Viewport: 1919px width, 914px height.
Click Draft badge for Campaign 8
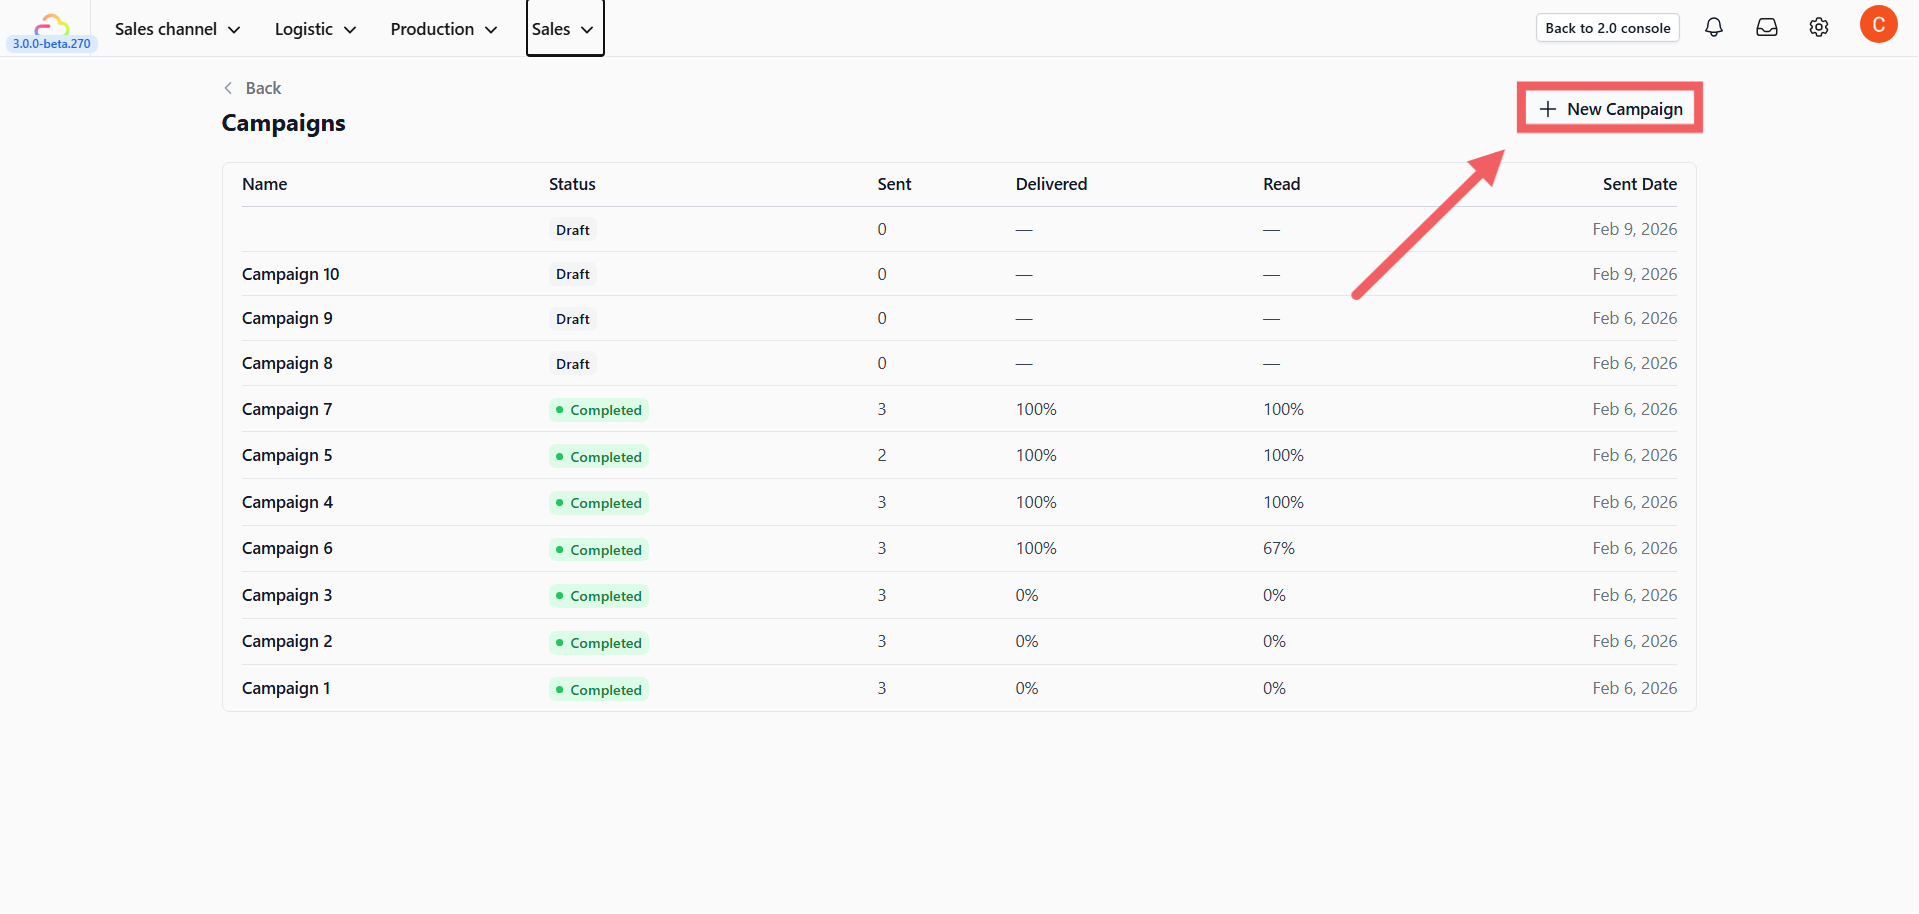point(573,364)
